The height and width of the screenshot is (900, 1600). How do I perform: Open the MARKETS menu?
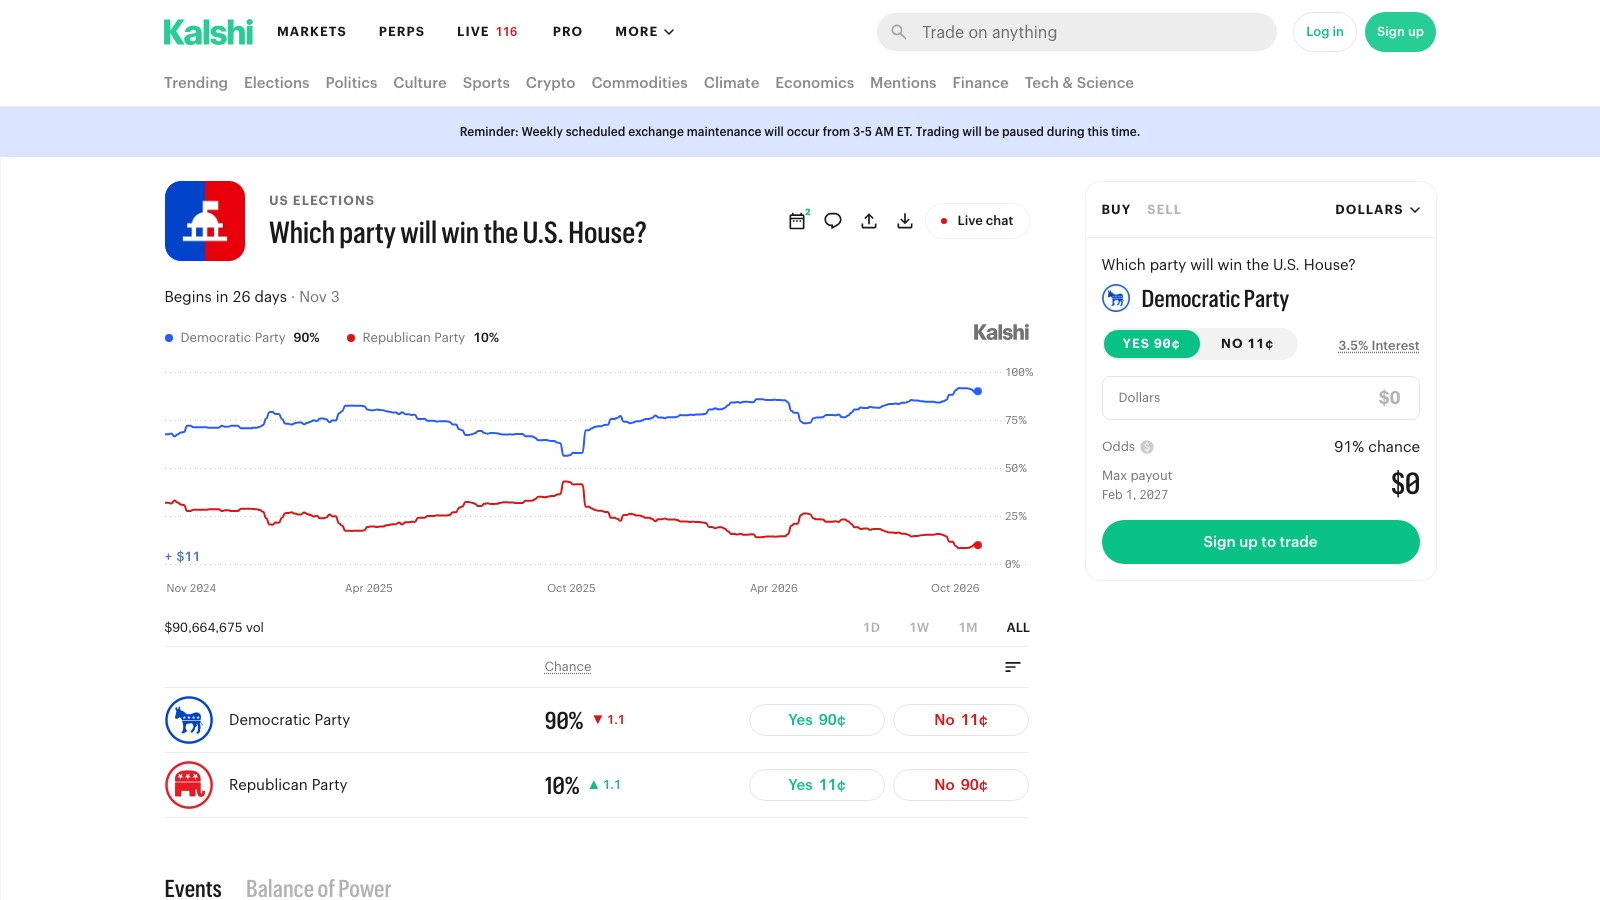(x=312, y=32)
